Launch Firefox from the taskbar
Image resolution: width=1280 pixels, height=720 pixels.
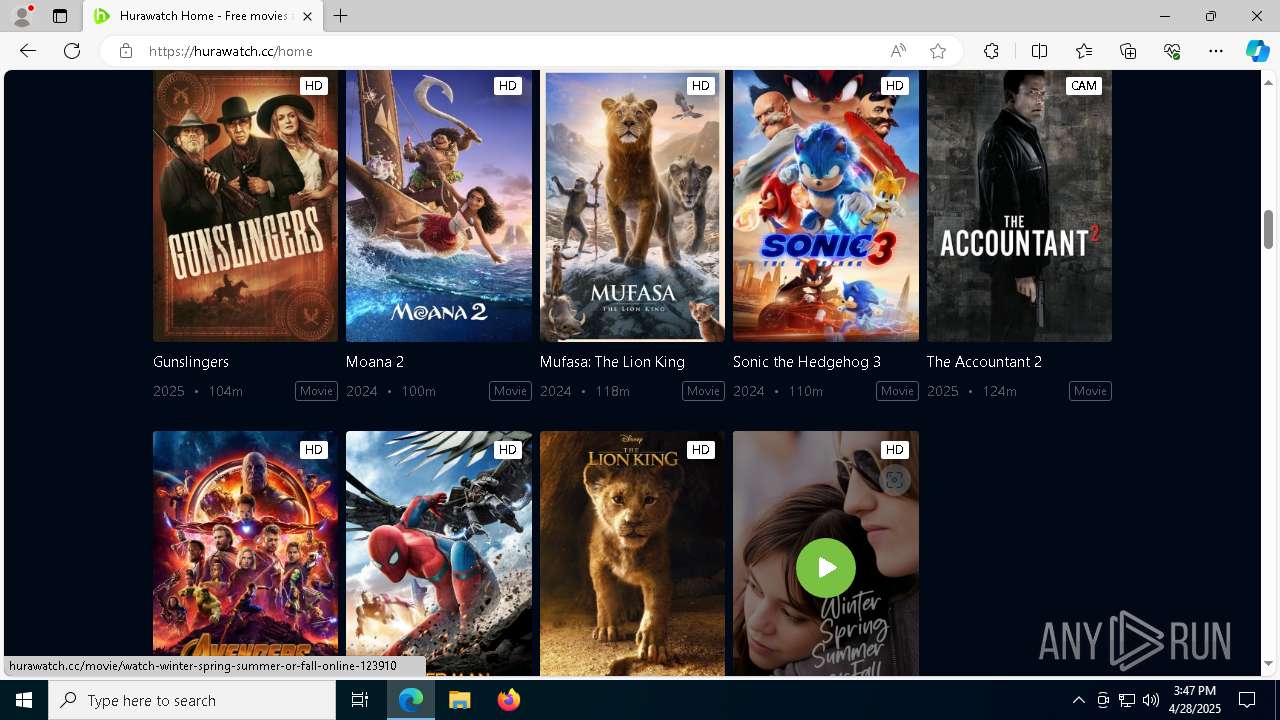[x=509, y=700]
